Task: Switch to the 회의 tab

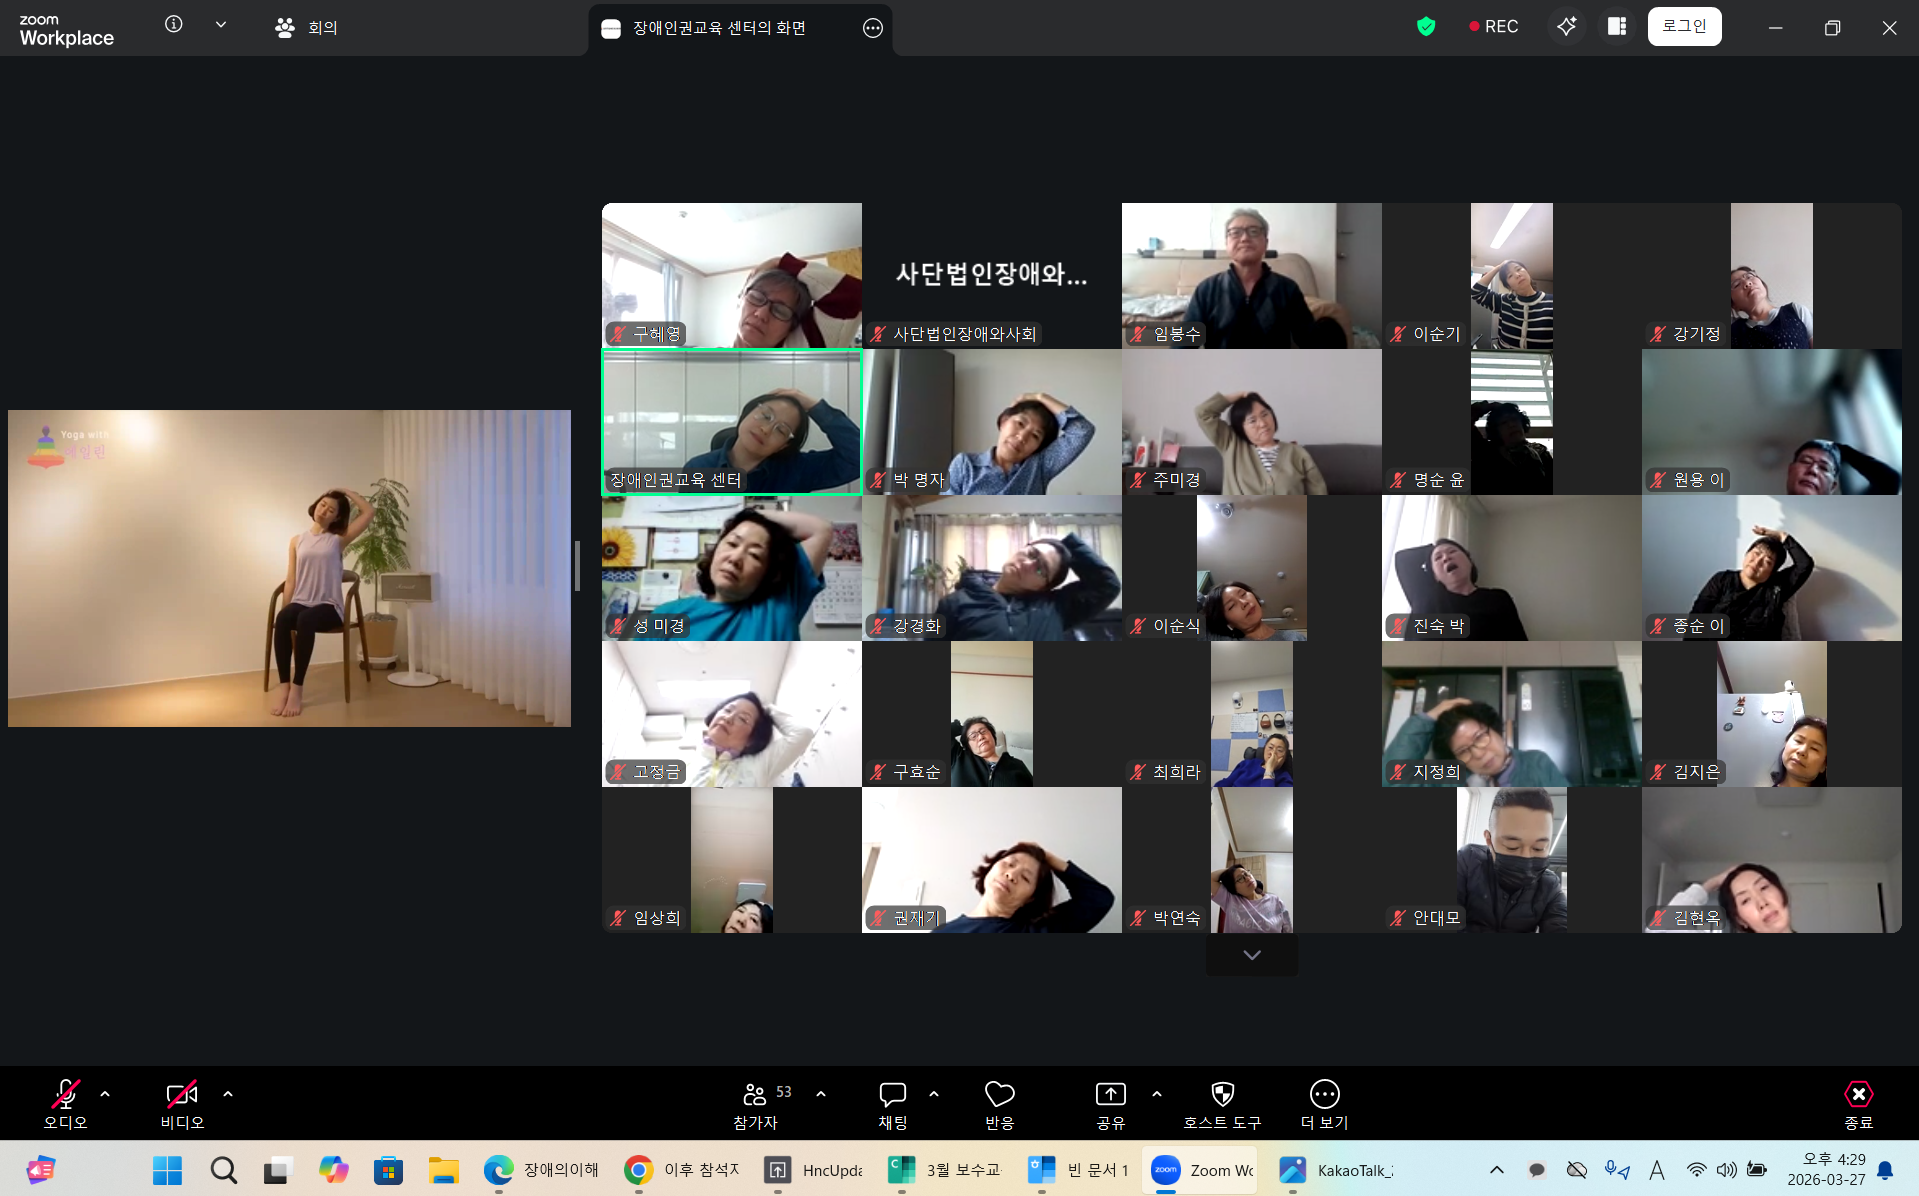Action: [x=307, y=28]
